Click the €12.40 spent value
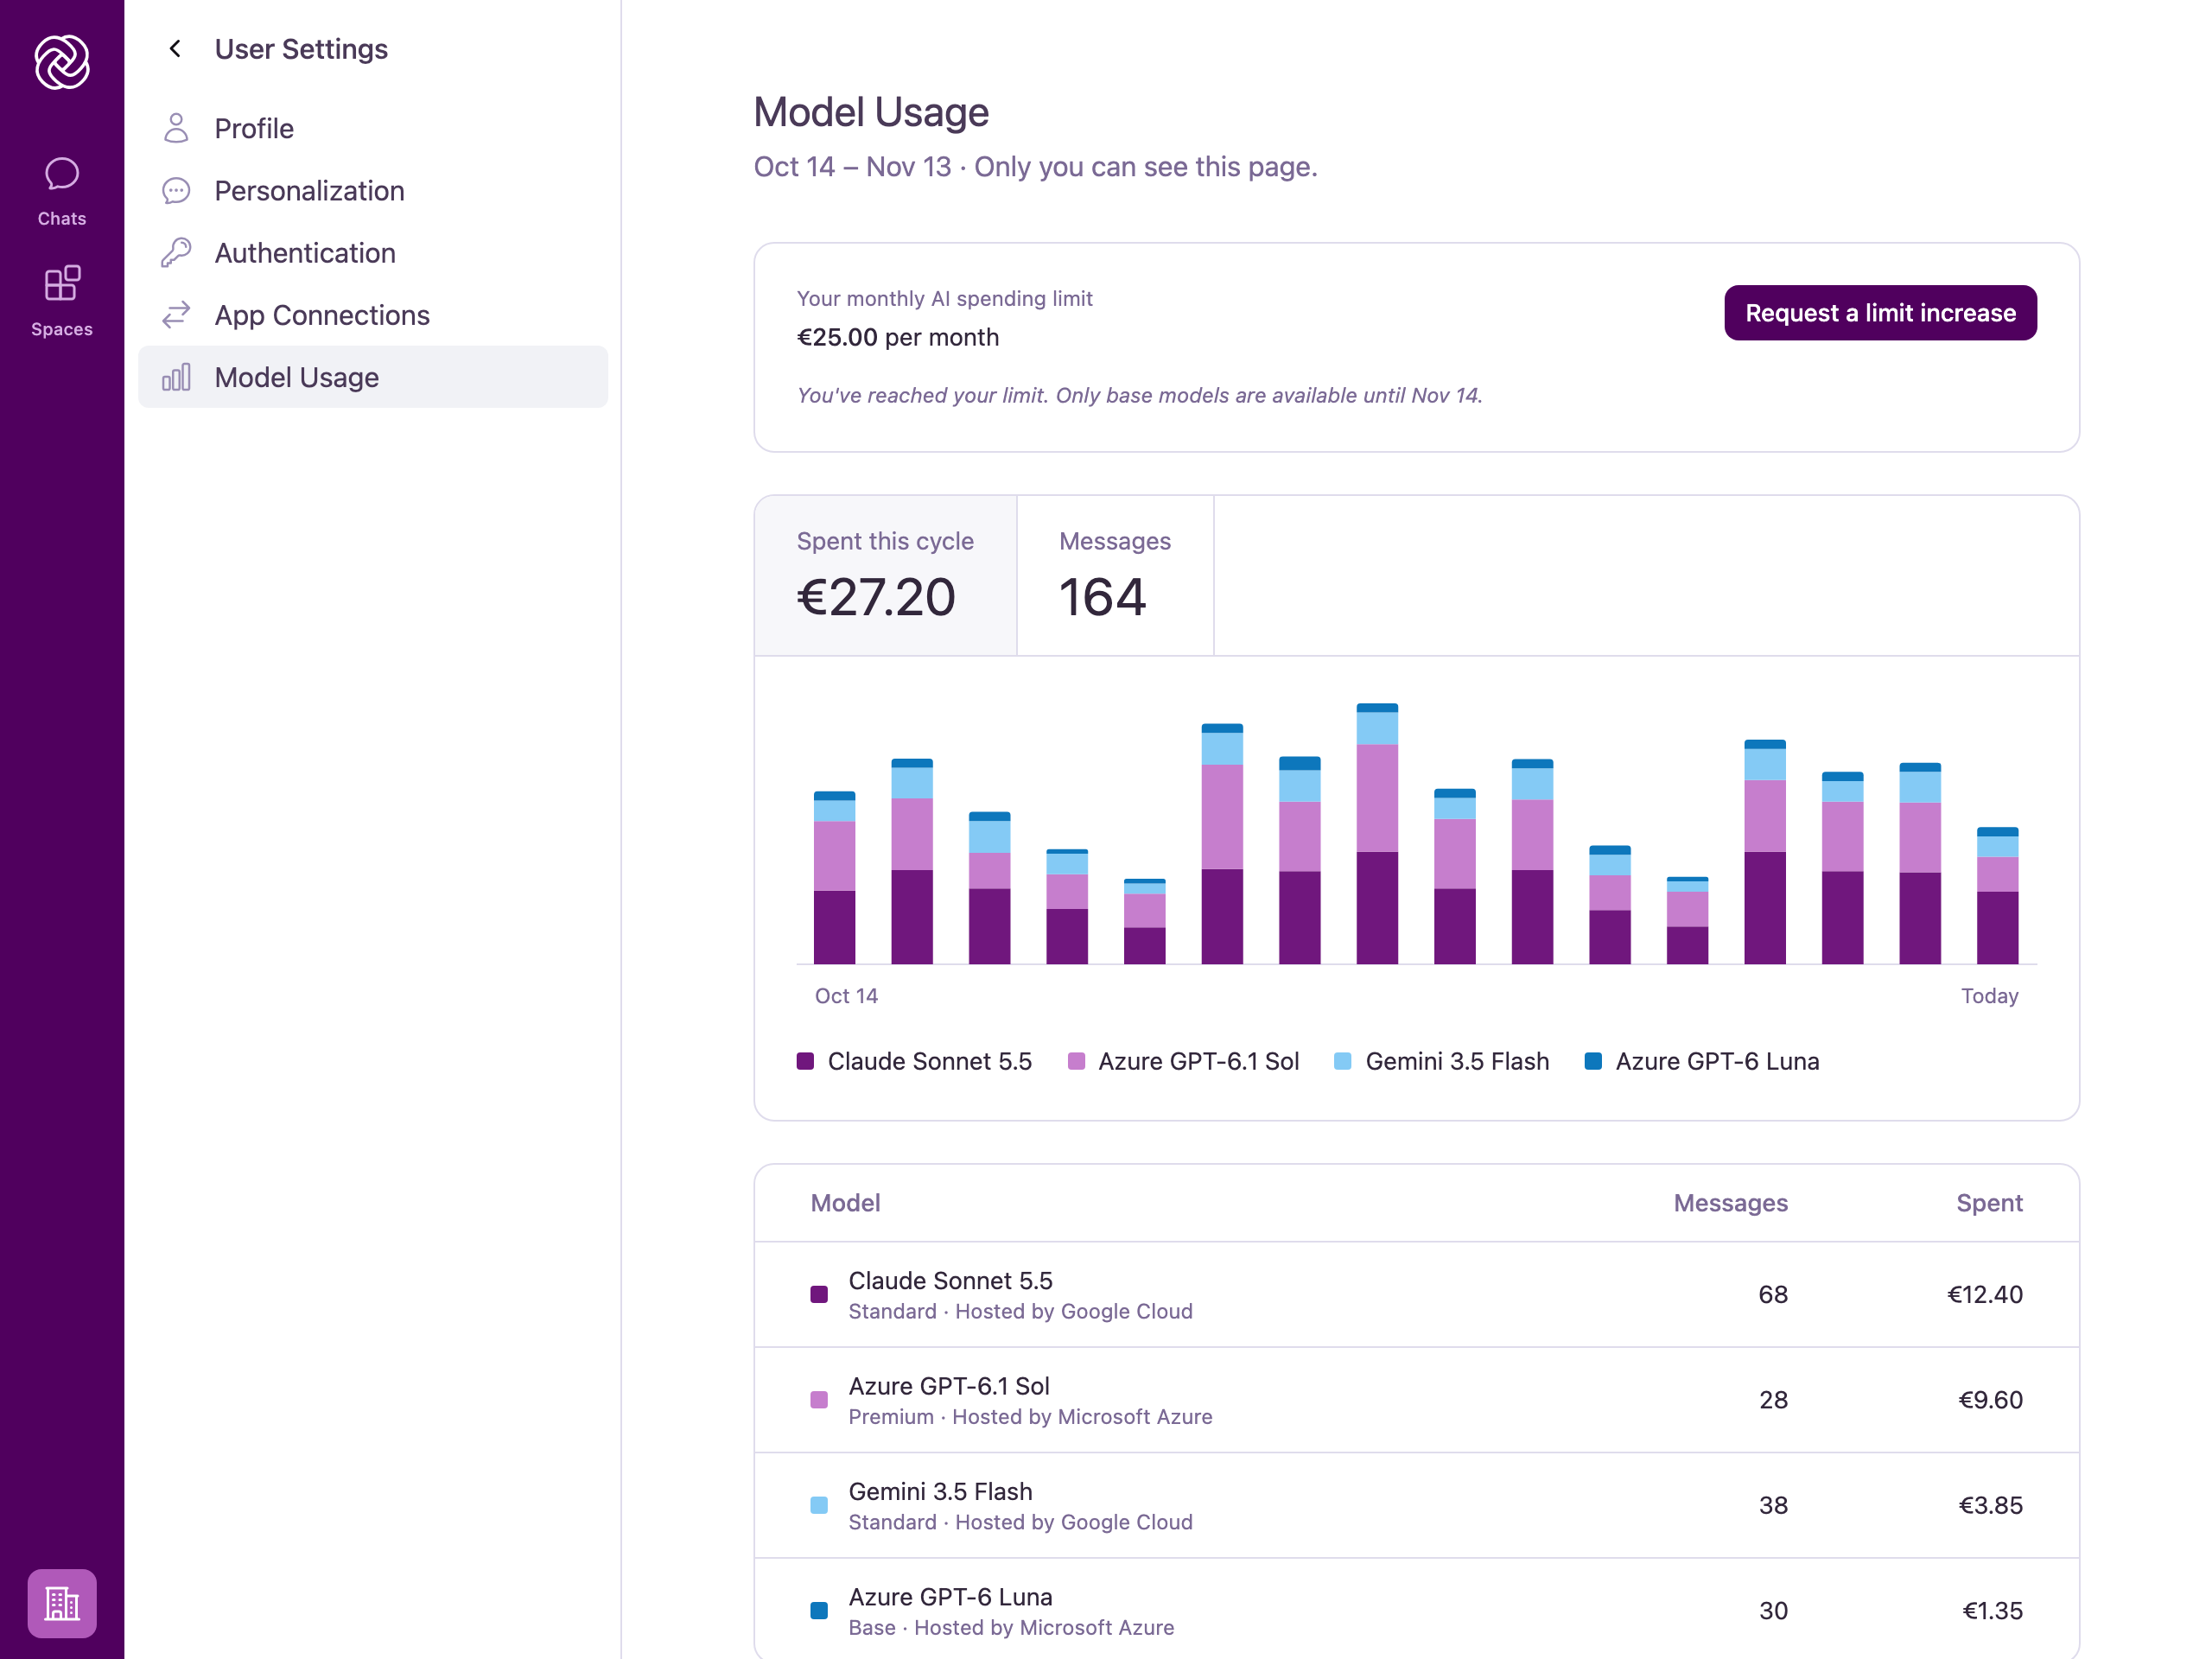2212x1659 pixels. tap(1985, 1294)
